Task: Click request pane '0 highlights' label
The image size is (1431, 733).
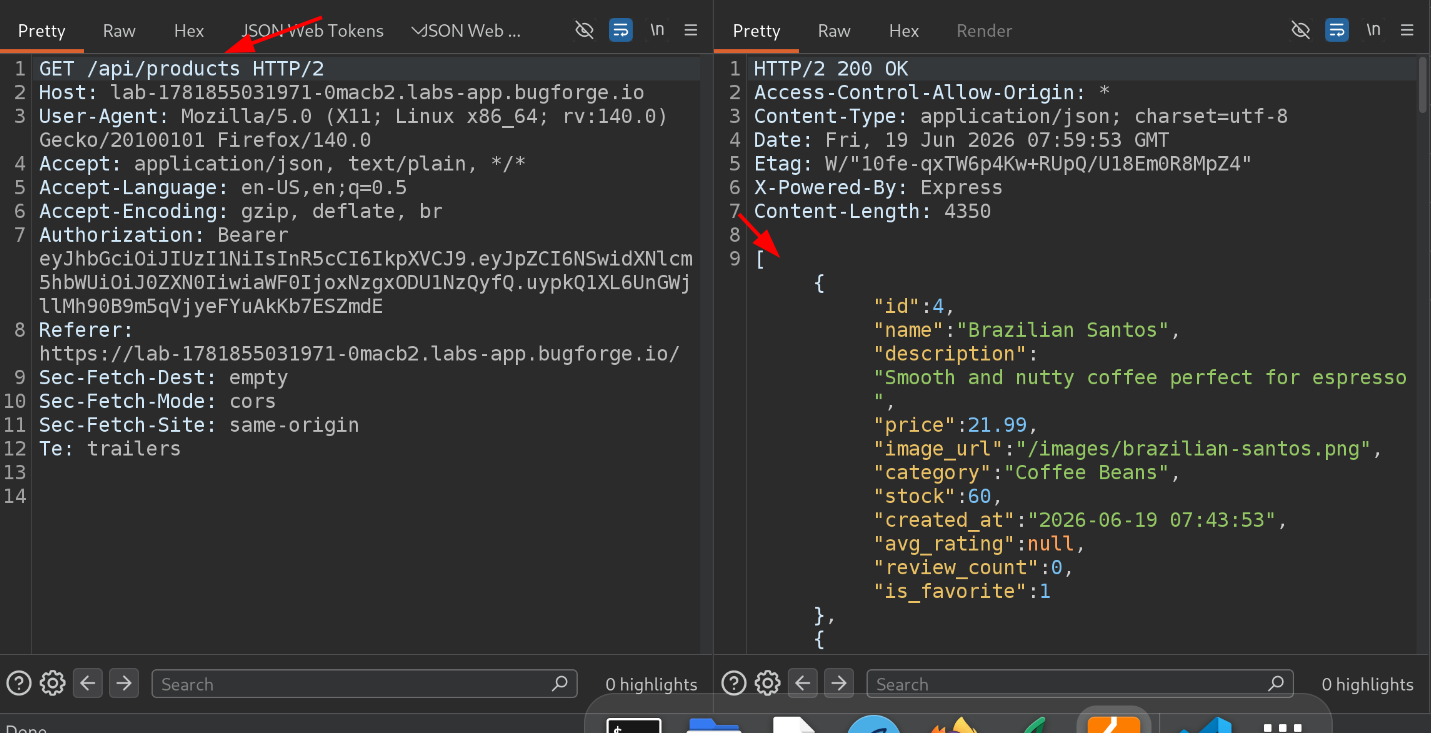Action: tap(652, 685)
